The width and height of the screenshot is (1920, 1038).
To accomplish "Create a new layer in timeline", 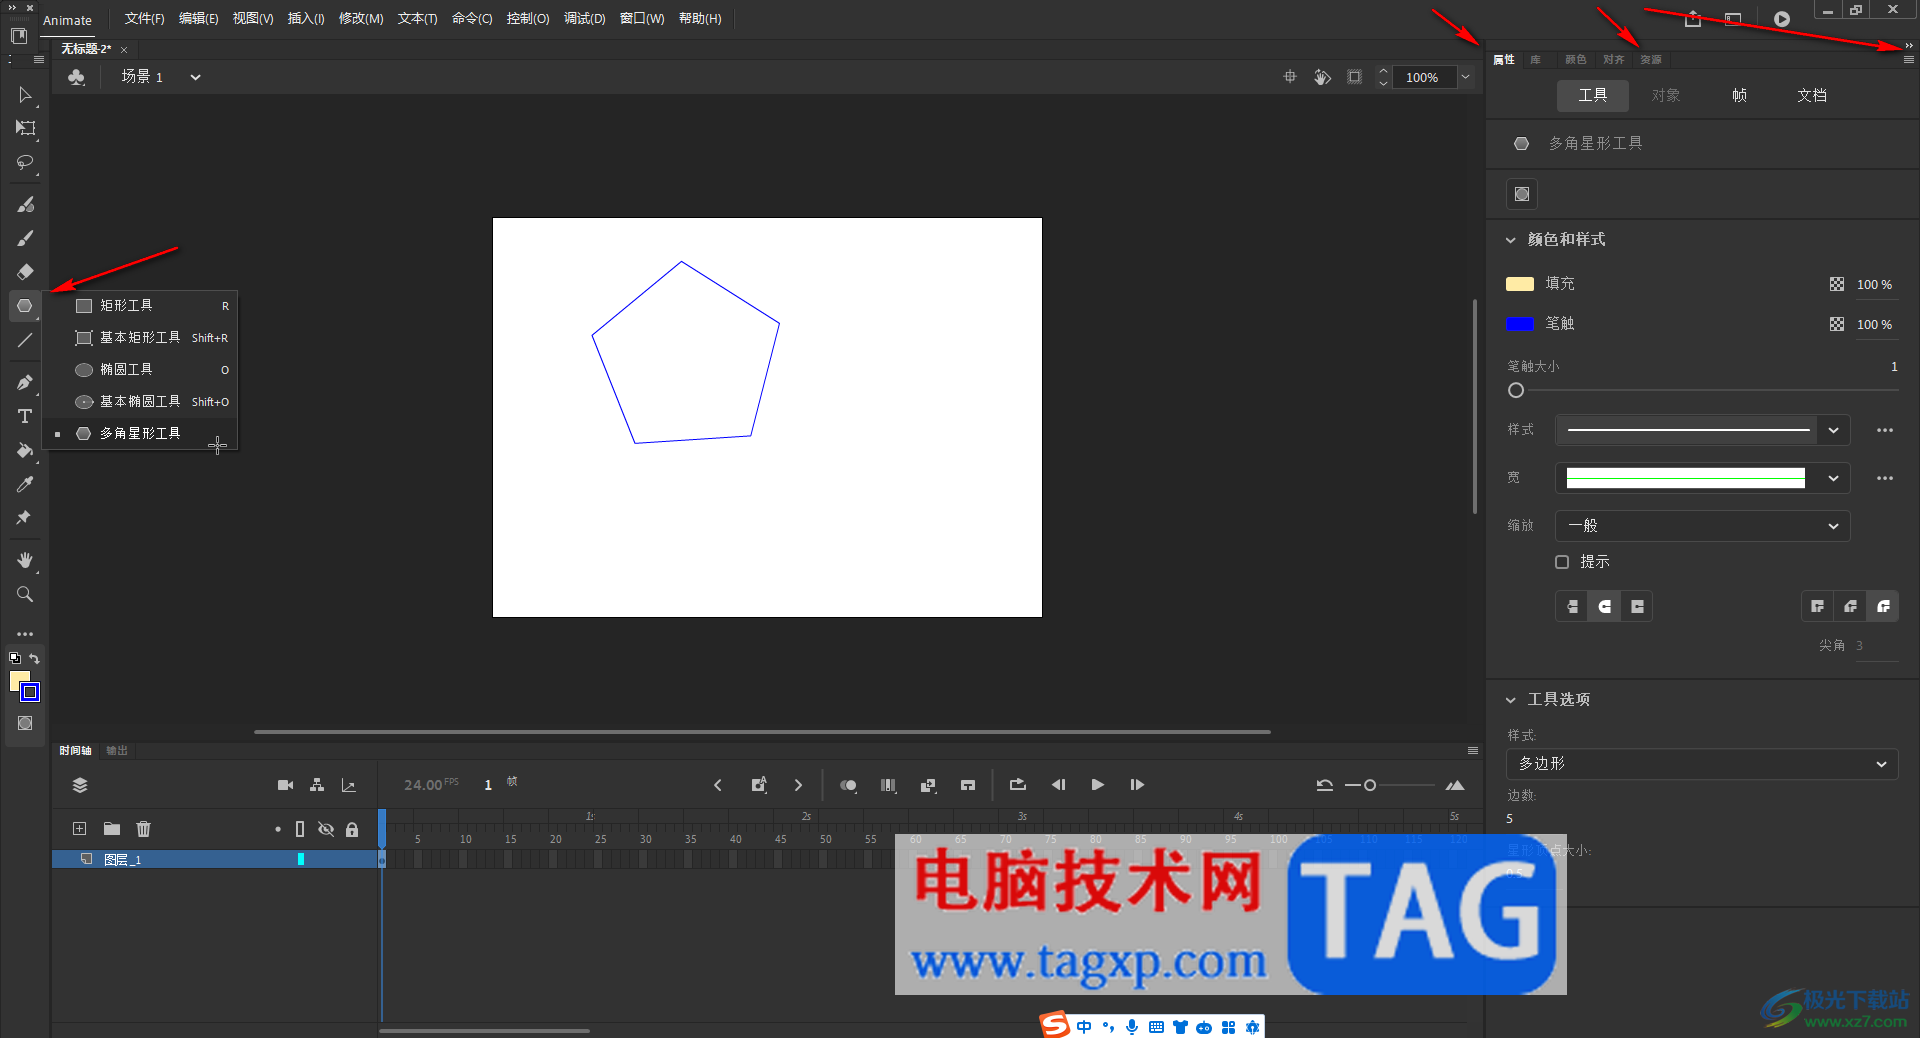I will click(x=80, y=829).
